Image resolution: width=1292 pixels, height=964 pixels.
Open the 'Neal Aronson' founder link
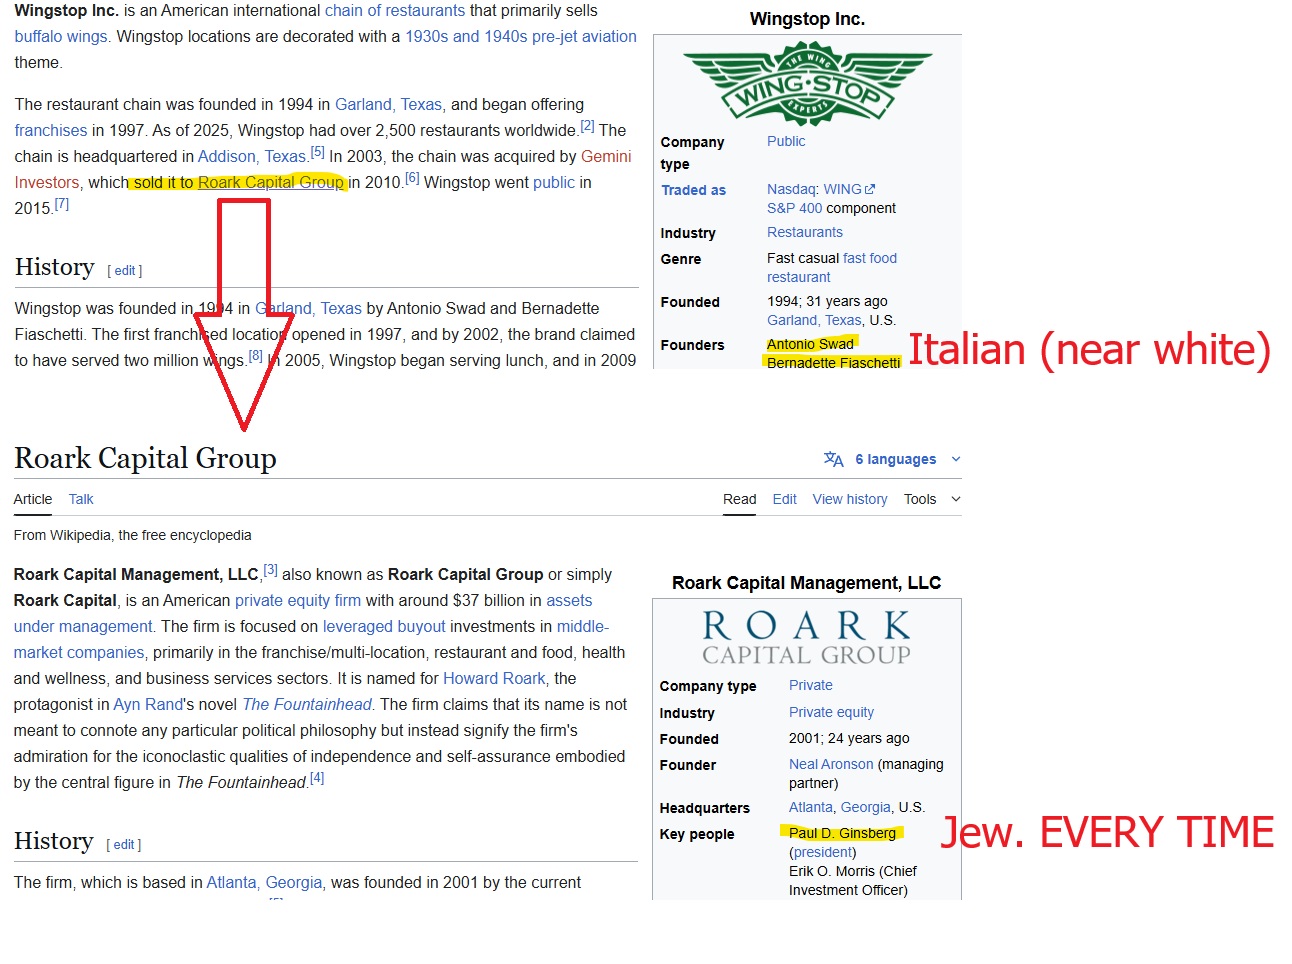831,764
